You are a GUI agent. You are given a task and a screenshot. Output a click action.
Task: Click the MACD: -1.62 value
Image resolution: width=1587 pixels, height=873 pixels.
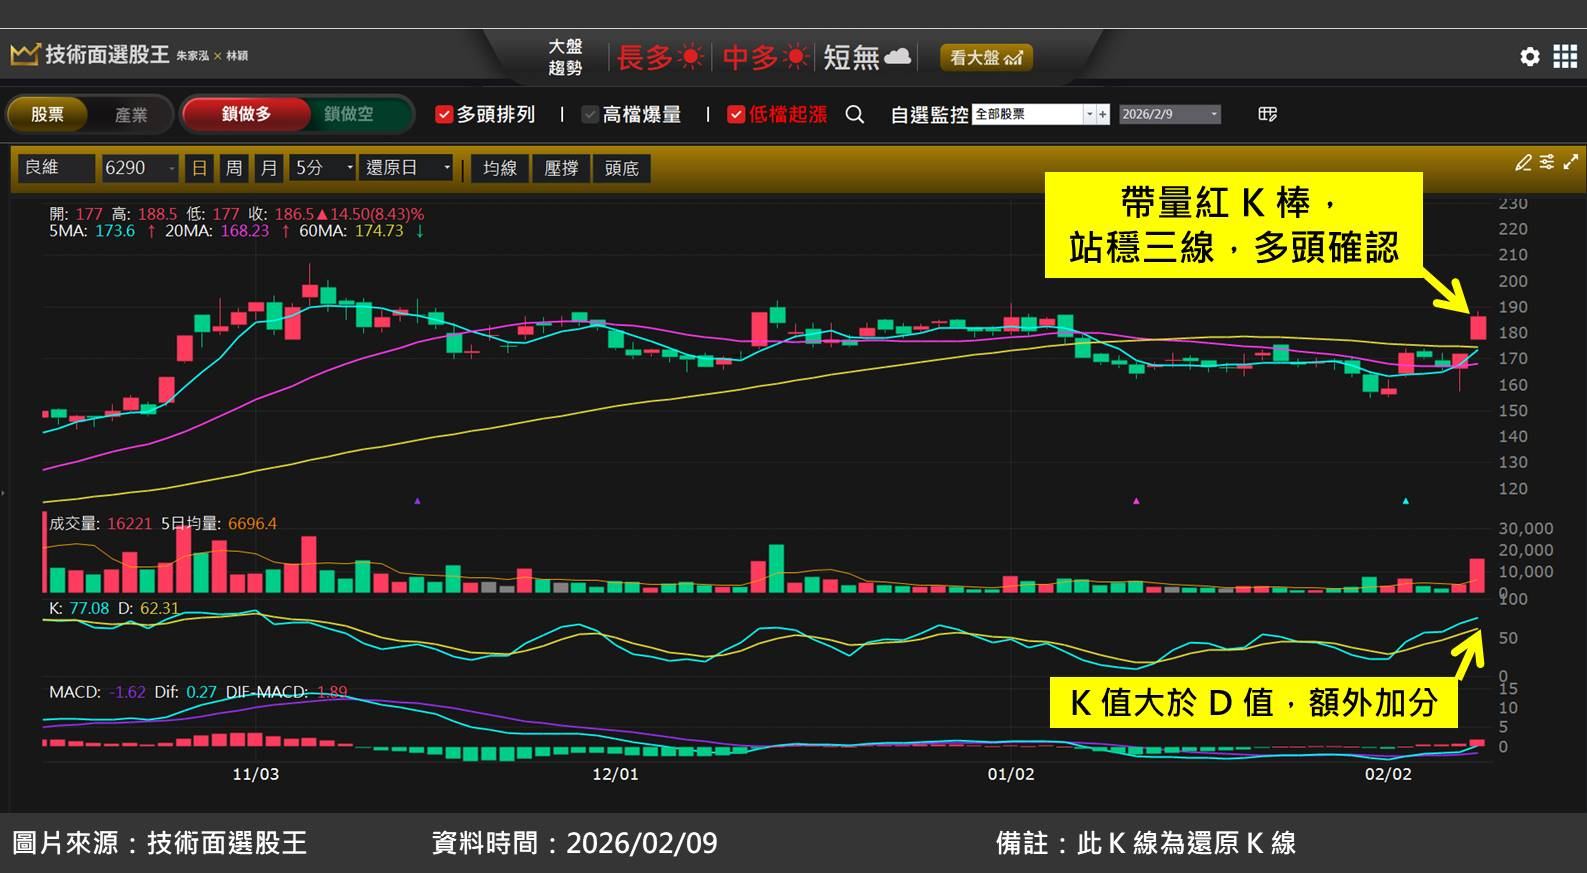tap(97, 692)
